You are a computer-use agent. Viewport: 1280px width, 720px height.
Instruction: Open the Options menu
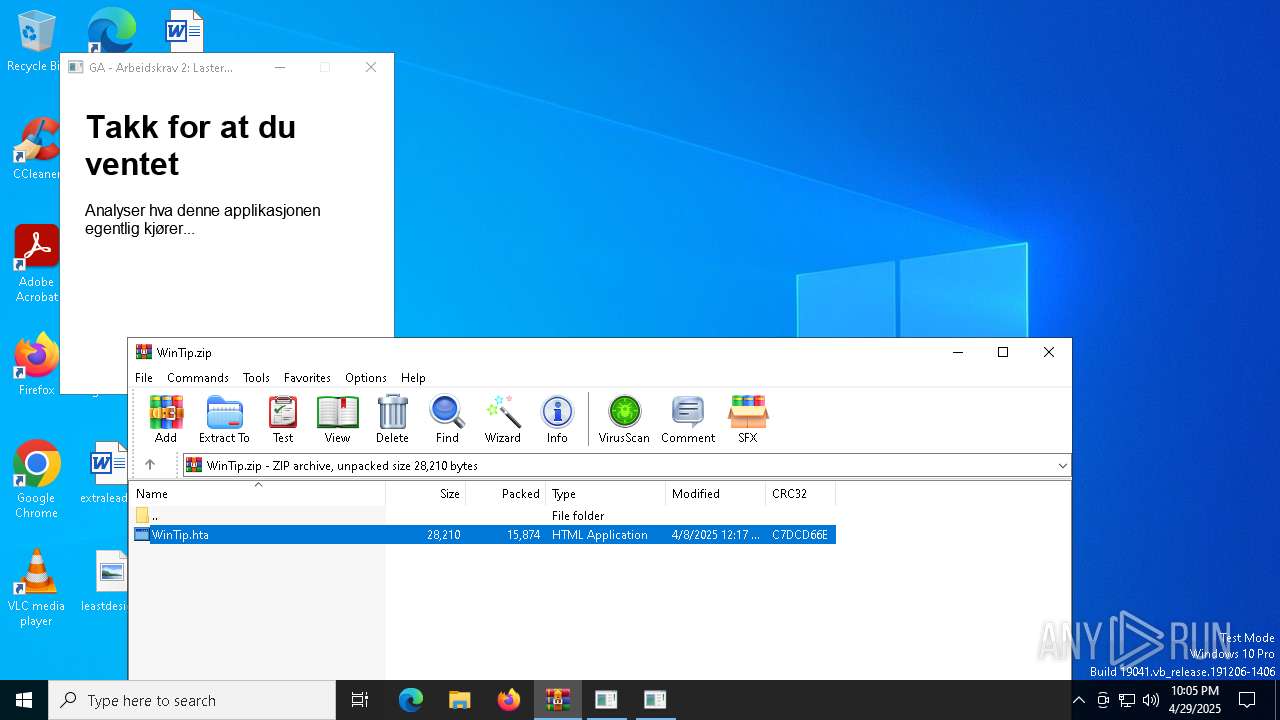[366, 378]
